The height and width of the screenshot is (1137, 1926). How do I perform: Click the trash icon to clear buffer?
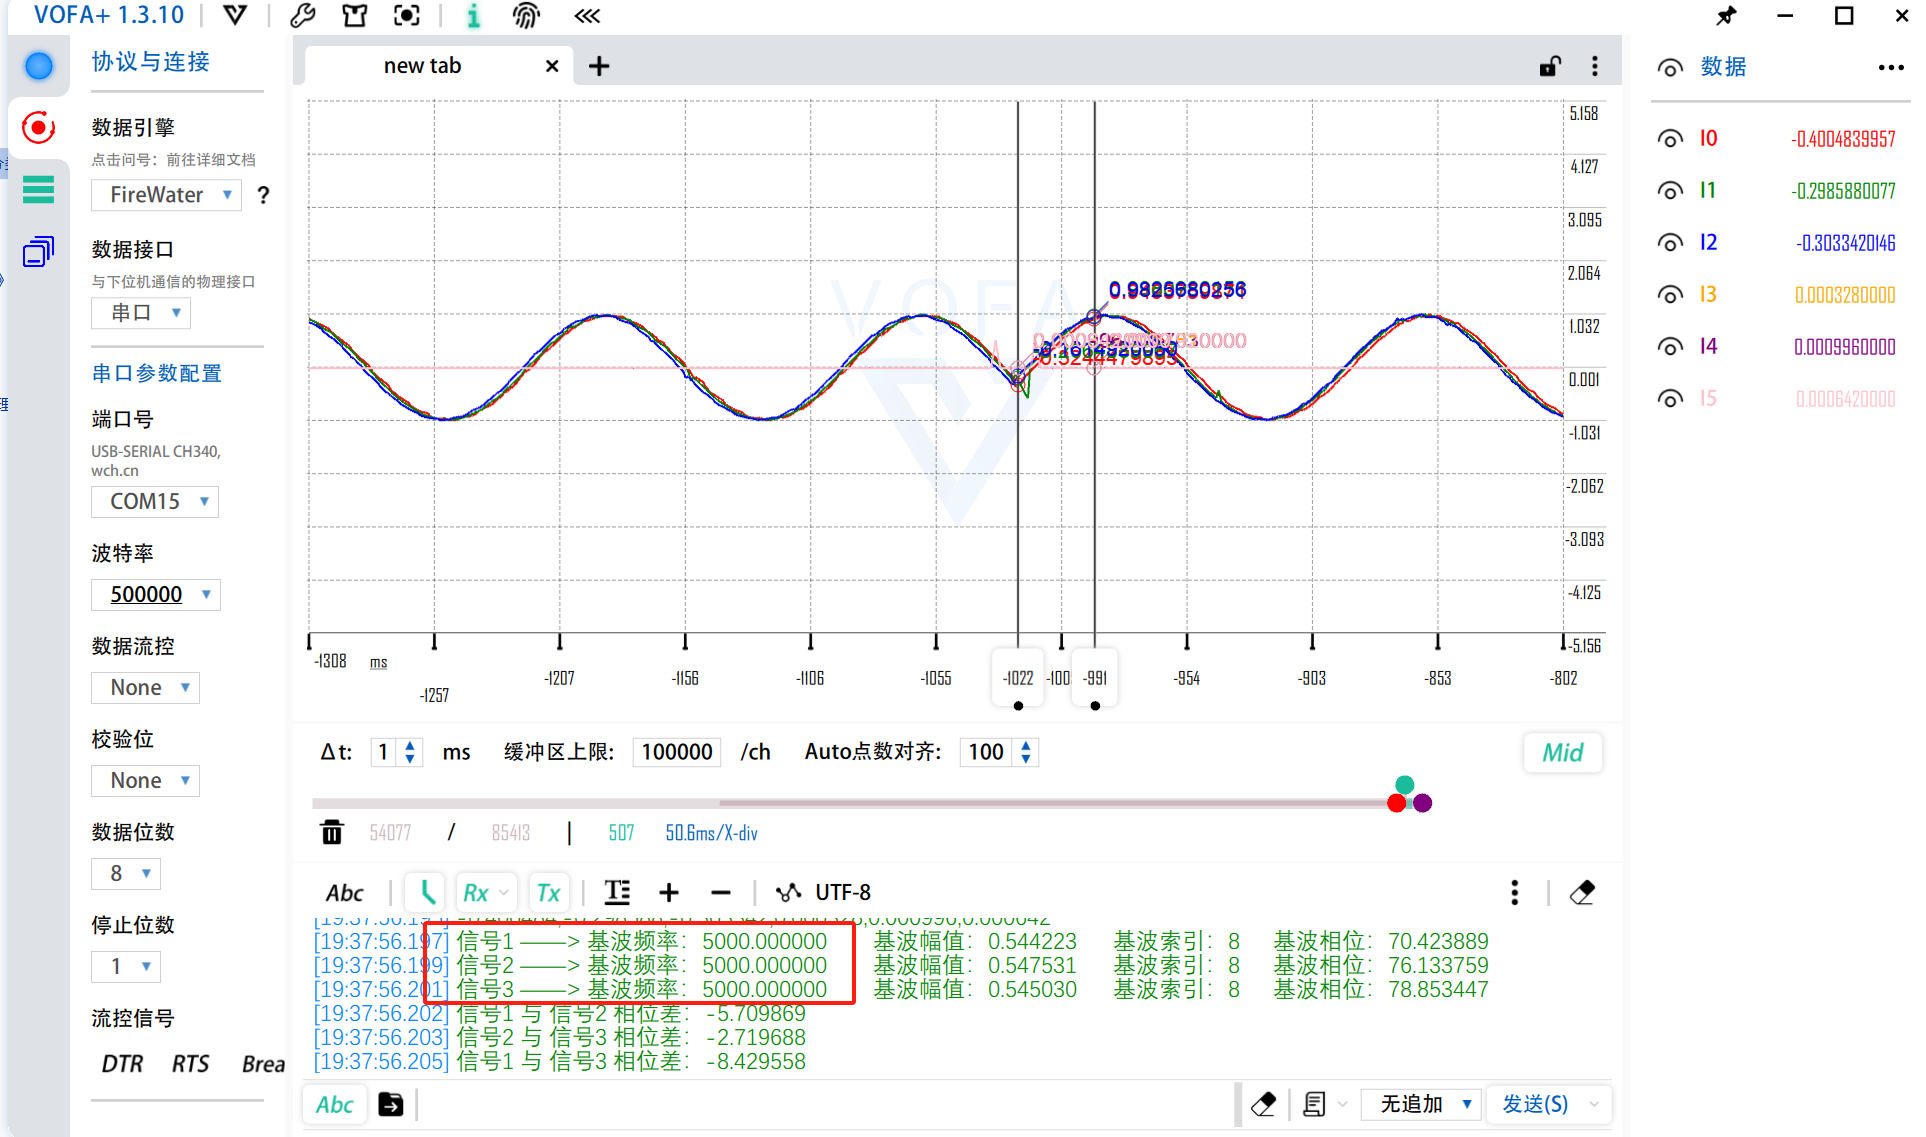331,832
